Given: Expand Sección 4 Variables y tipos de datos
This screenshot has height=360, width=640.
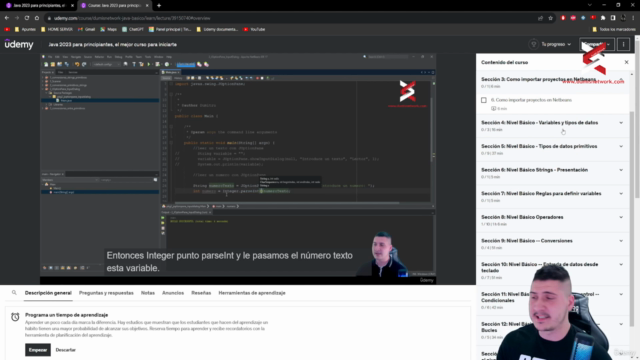Looking at the screenshot, I should 552,126.
